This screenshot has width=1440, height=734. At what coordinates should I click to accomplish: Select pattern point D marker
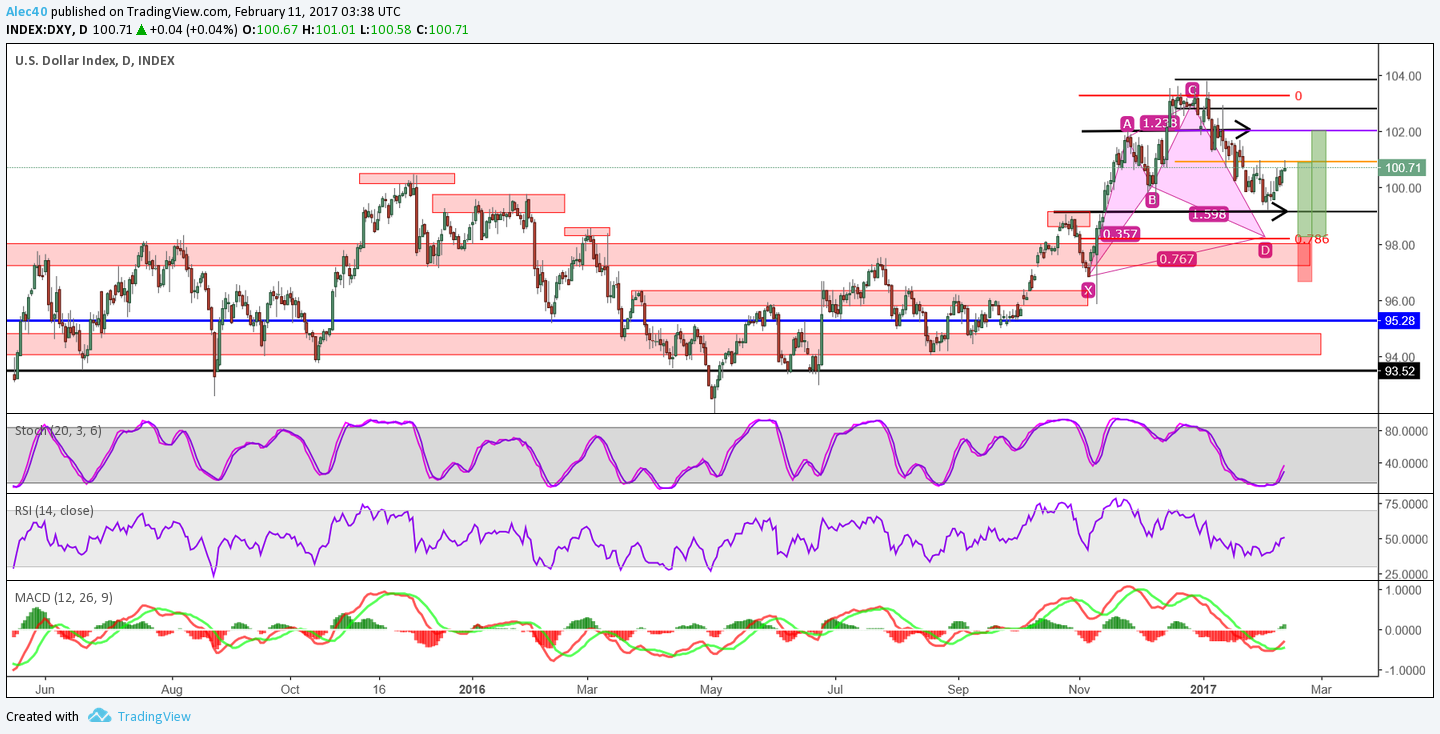pyautogui.click(x=1265, y=250)
